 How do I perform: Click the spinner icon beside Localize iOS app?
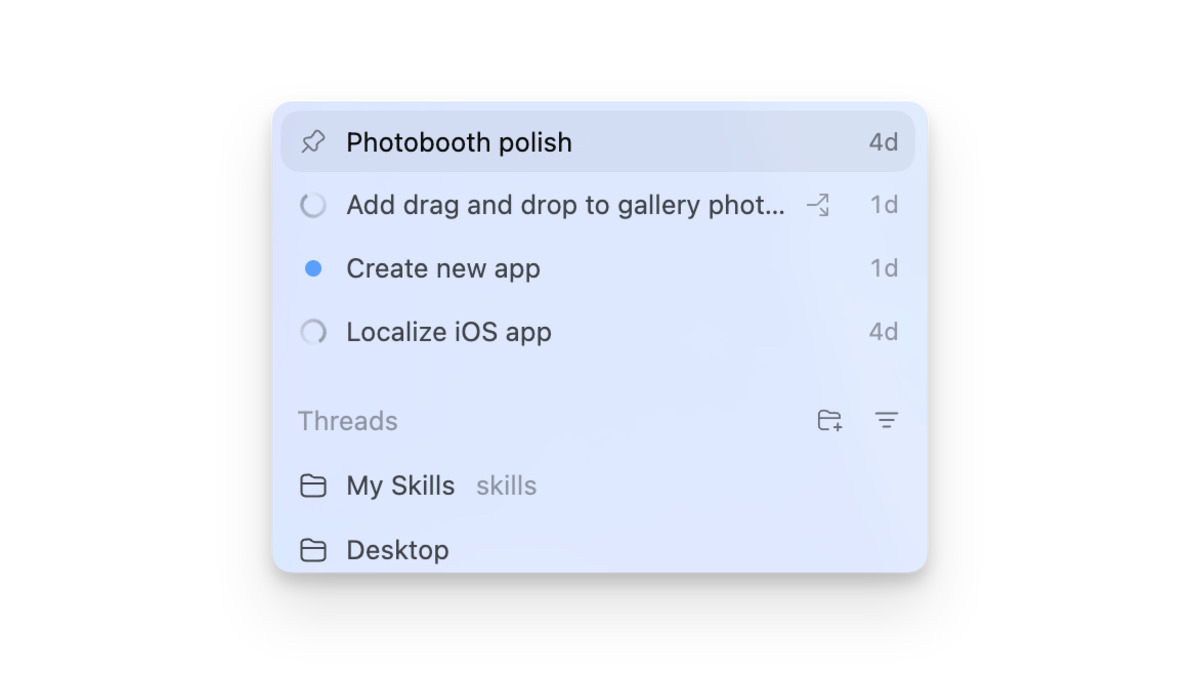coord(313,332)
